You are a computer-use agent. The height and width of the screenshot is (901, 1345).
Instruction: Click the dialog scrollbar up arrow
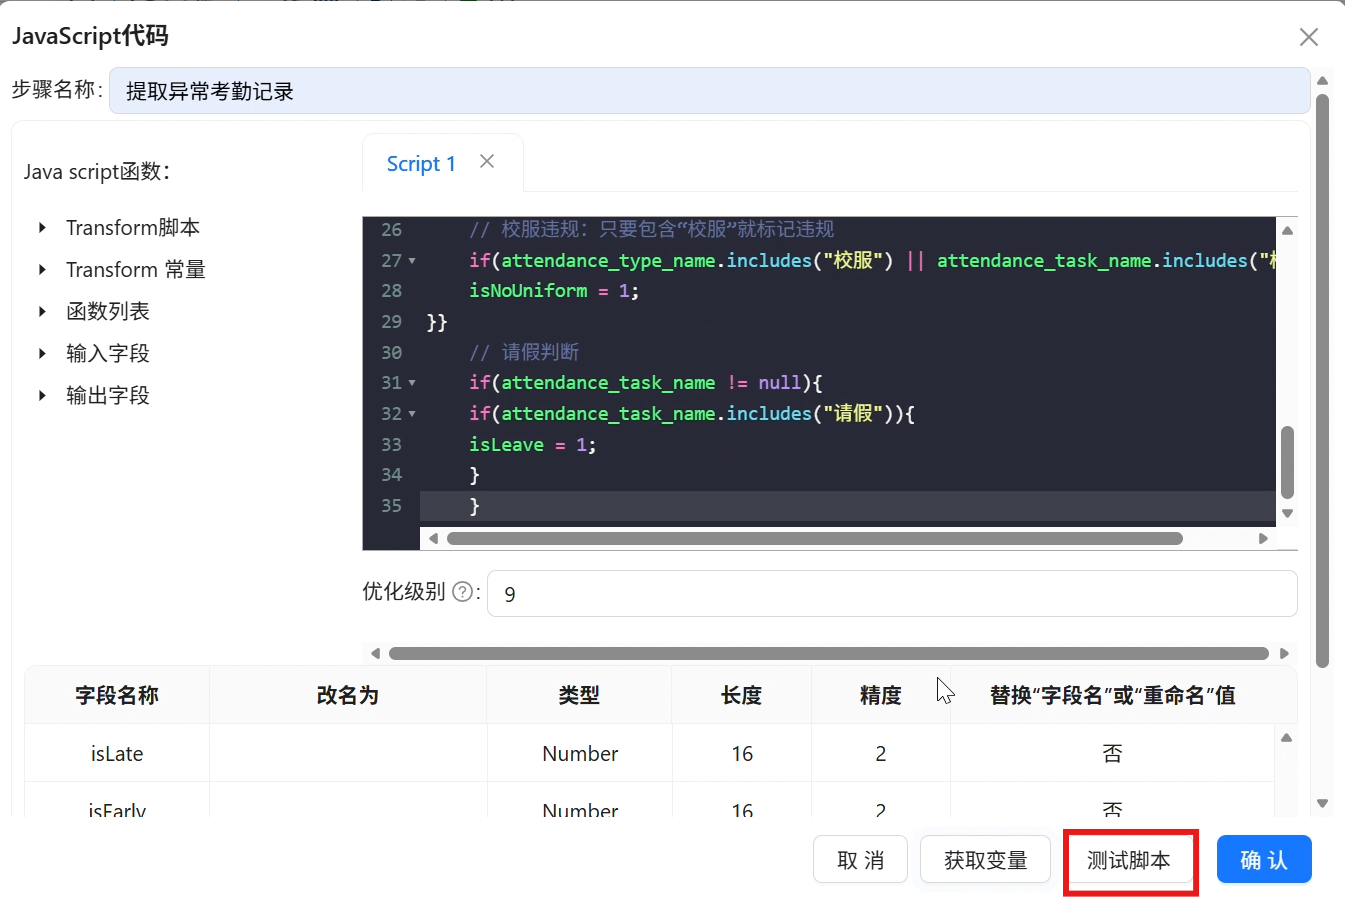point(1322,81)
